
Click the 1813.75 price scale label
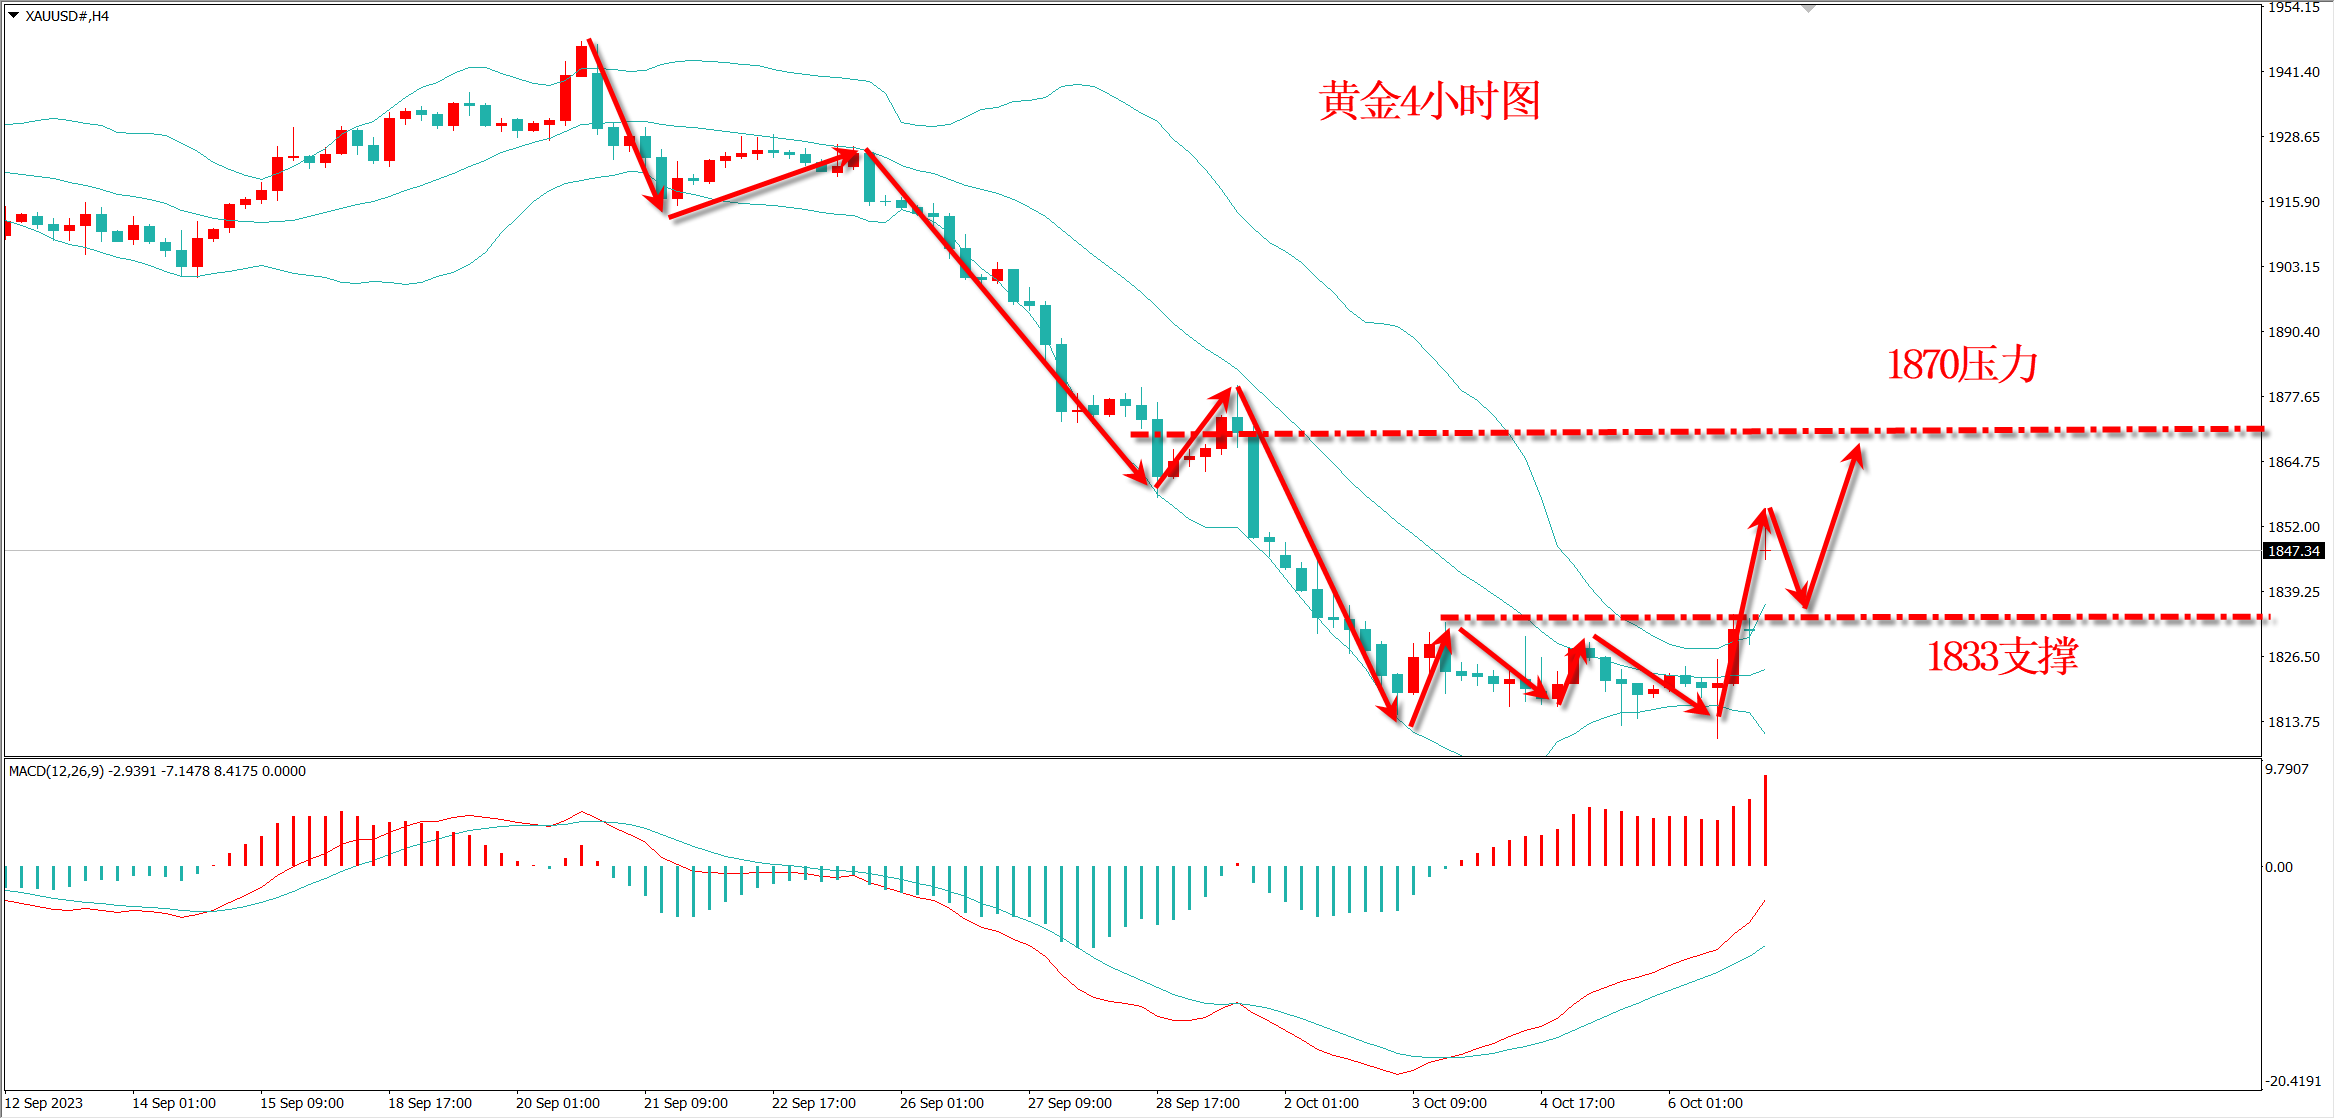2293,722
